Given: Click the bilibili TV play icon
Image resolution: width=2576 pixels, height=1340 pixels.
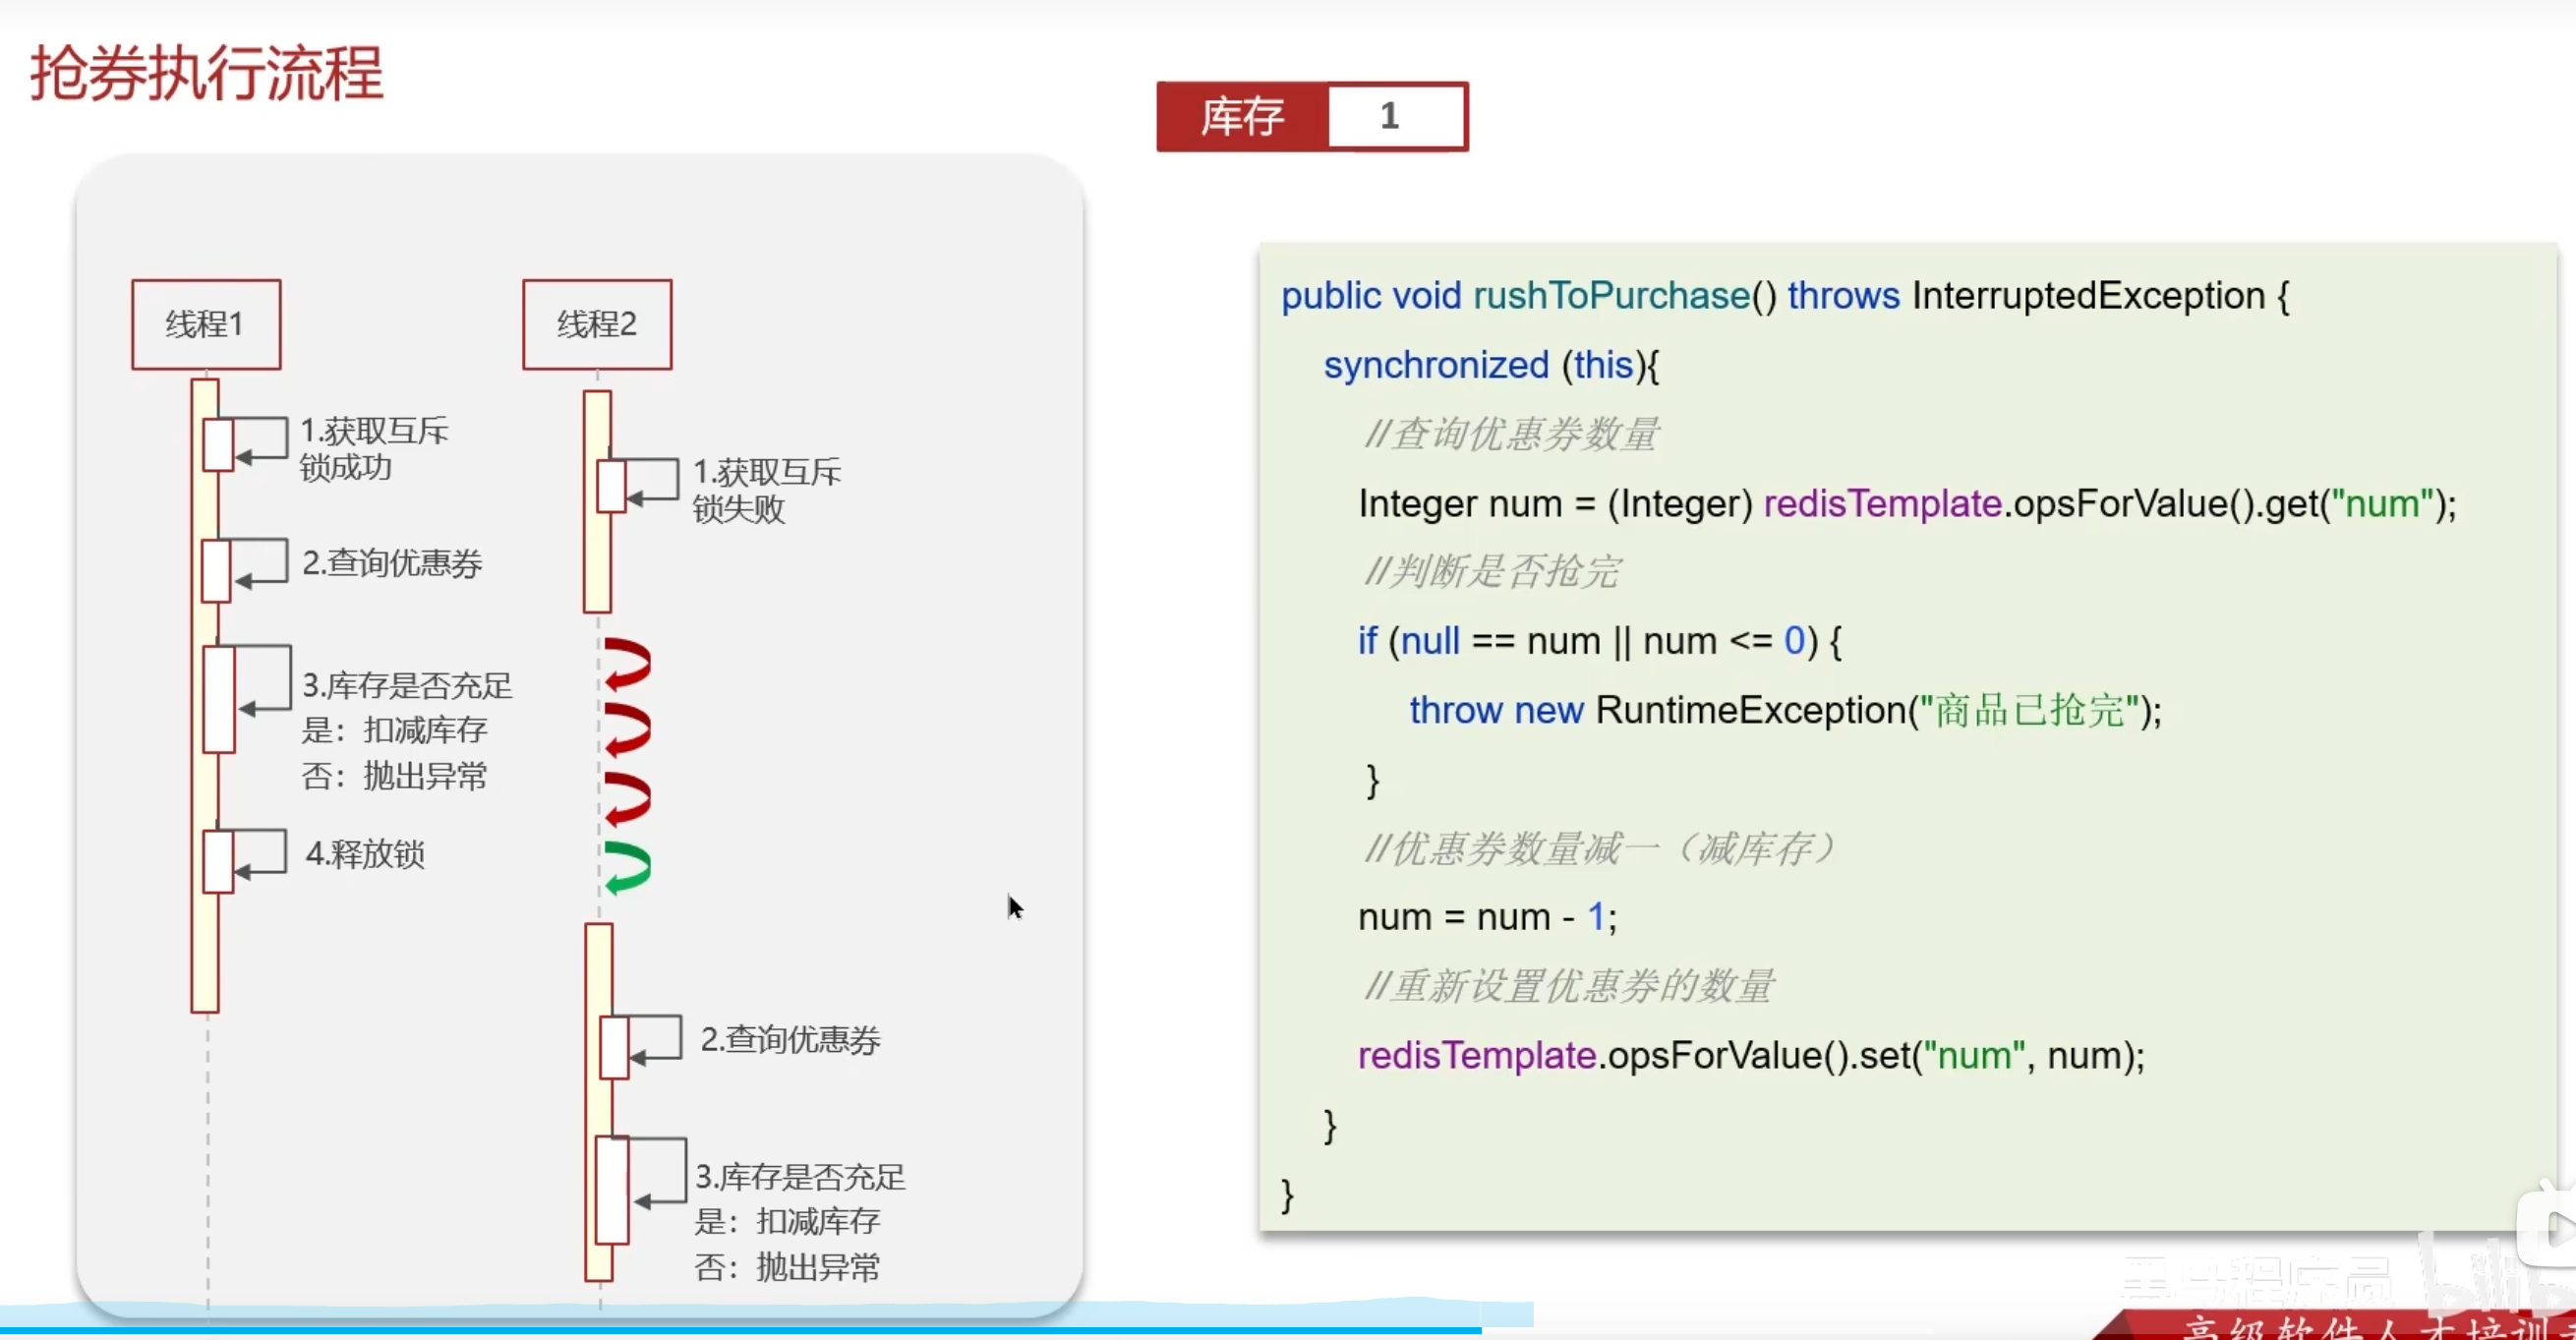Looking at the screenshot, I should point(2550,1227).
